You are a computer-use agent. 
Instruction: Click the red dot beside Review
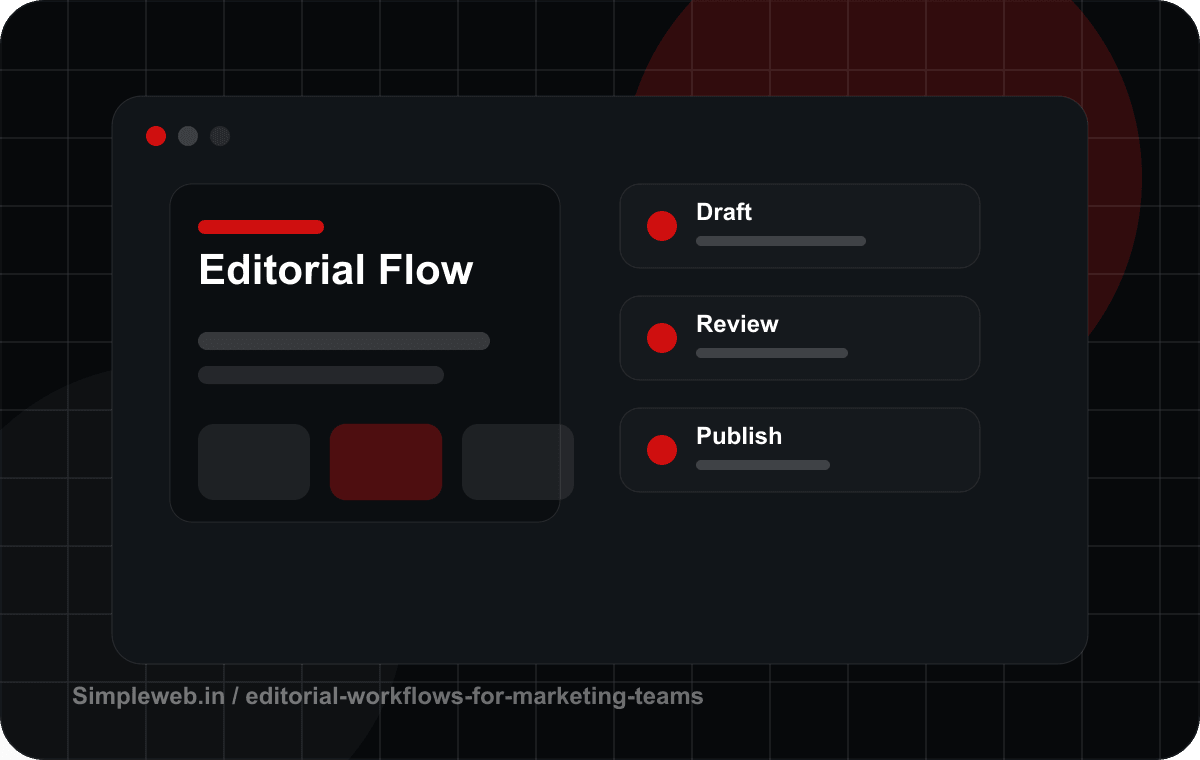click(662, 338)
